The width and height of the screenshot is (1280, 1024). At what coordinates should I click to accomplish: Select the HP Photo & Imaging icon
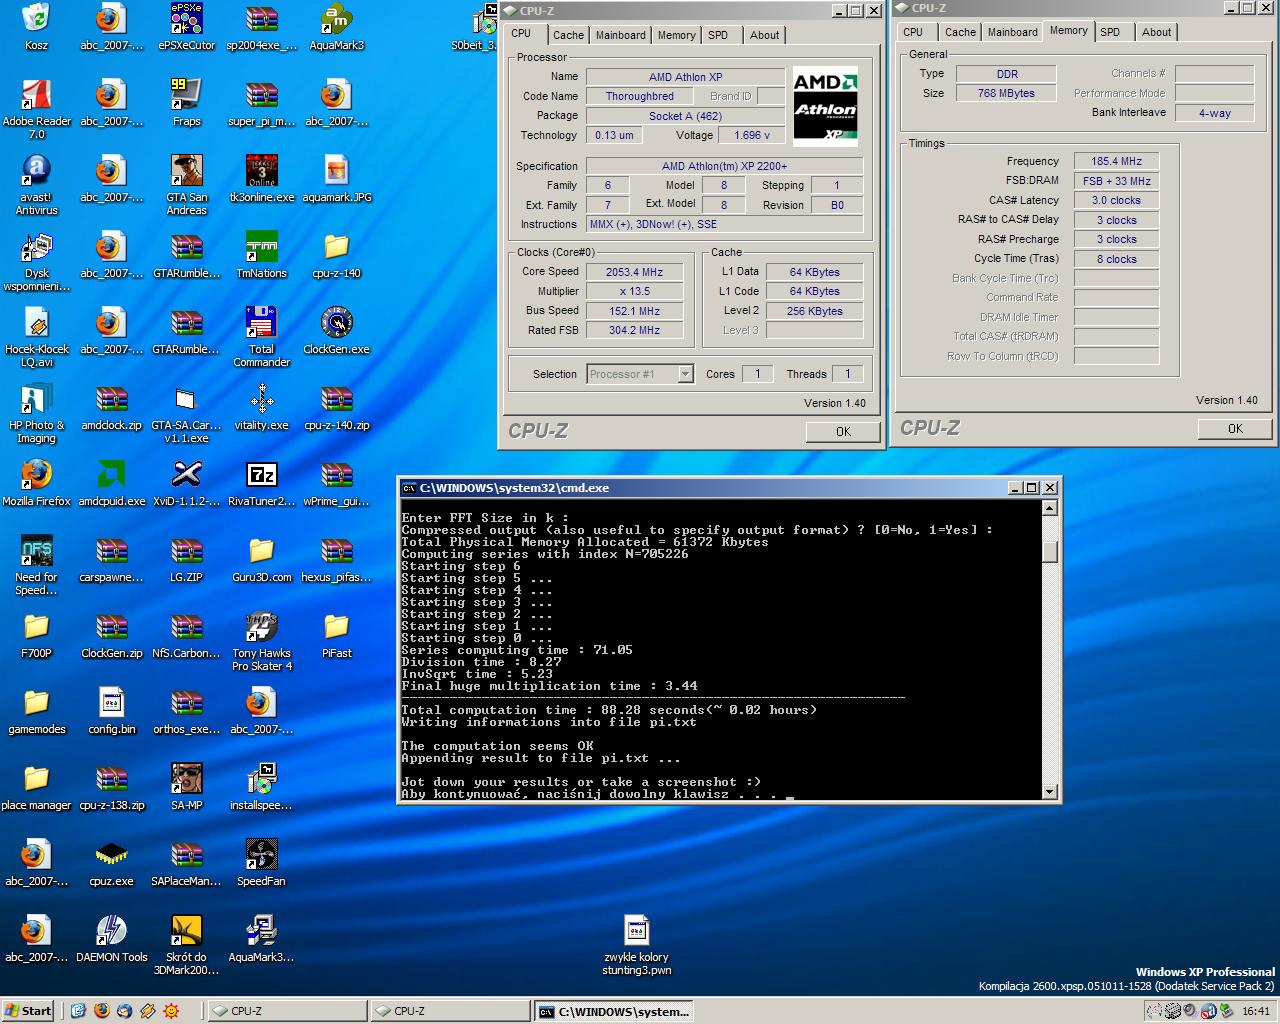[x=36, y=398]
